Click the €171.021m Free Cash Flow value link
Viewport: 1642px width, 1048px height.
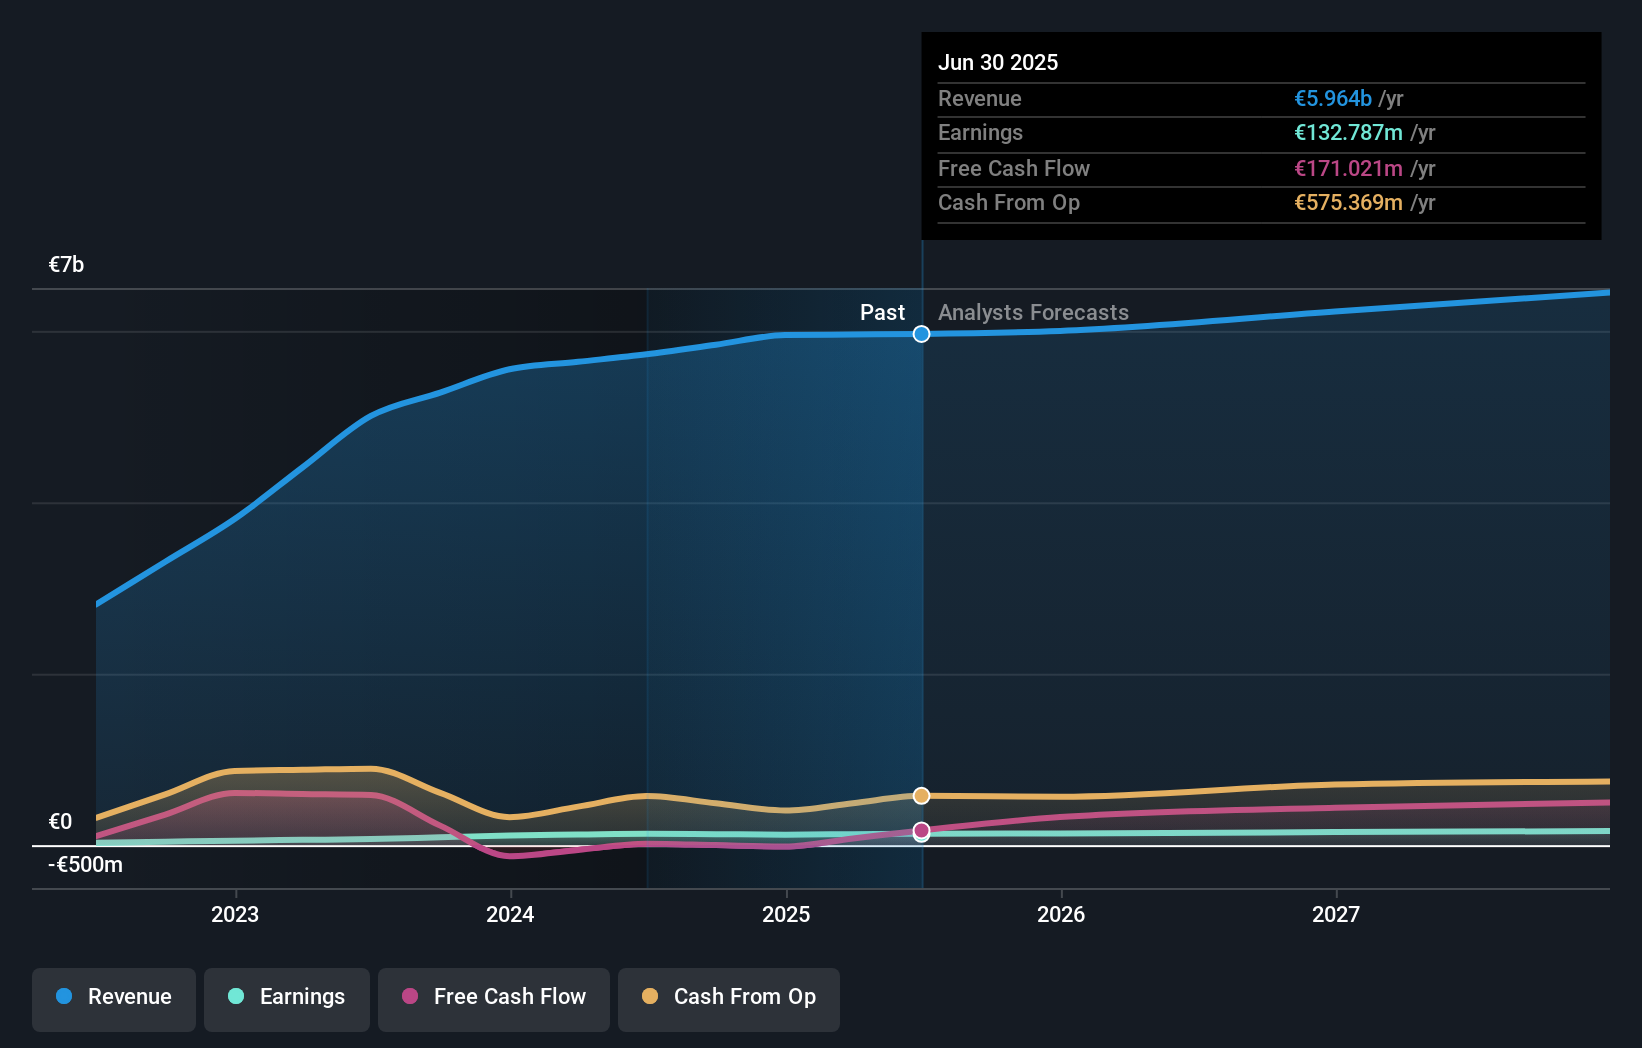1347,168
